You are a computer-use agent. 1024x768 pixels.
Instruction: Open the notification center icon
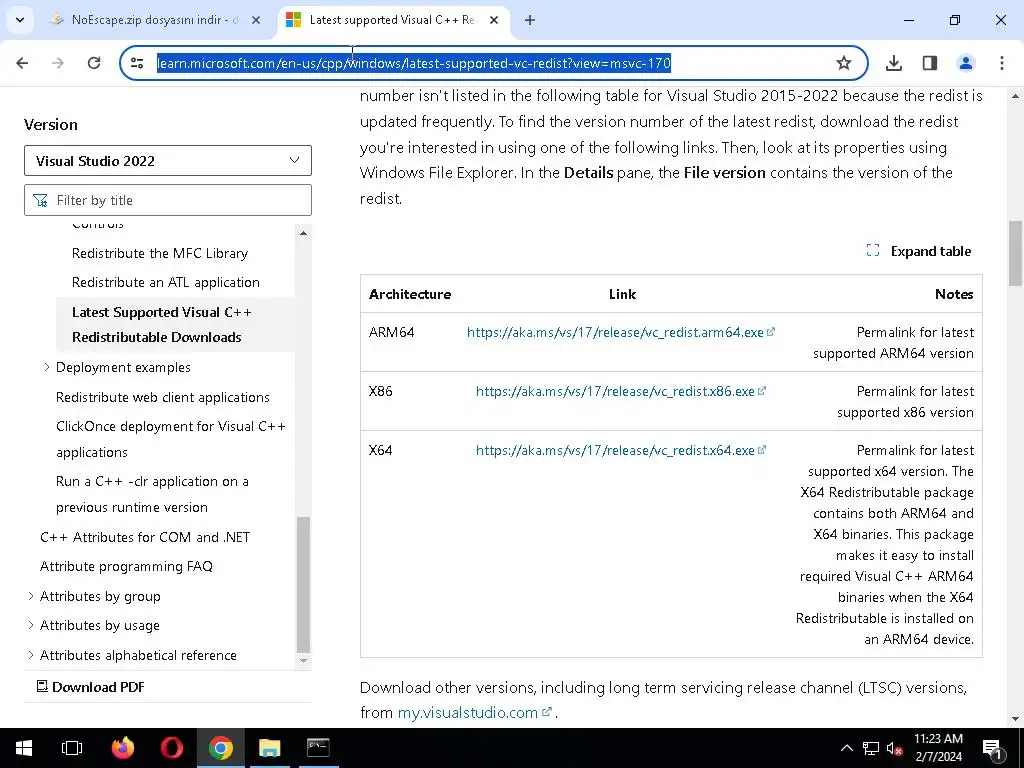click(x=992, y=748)
